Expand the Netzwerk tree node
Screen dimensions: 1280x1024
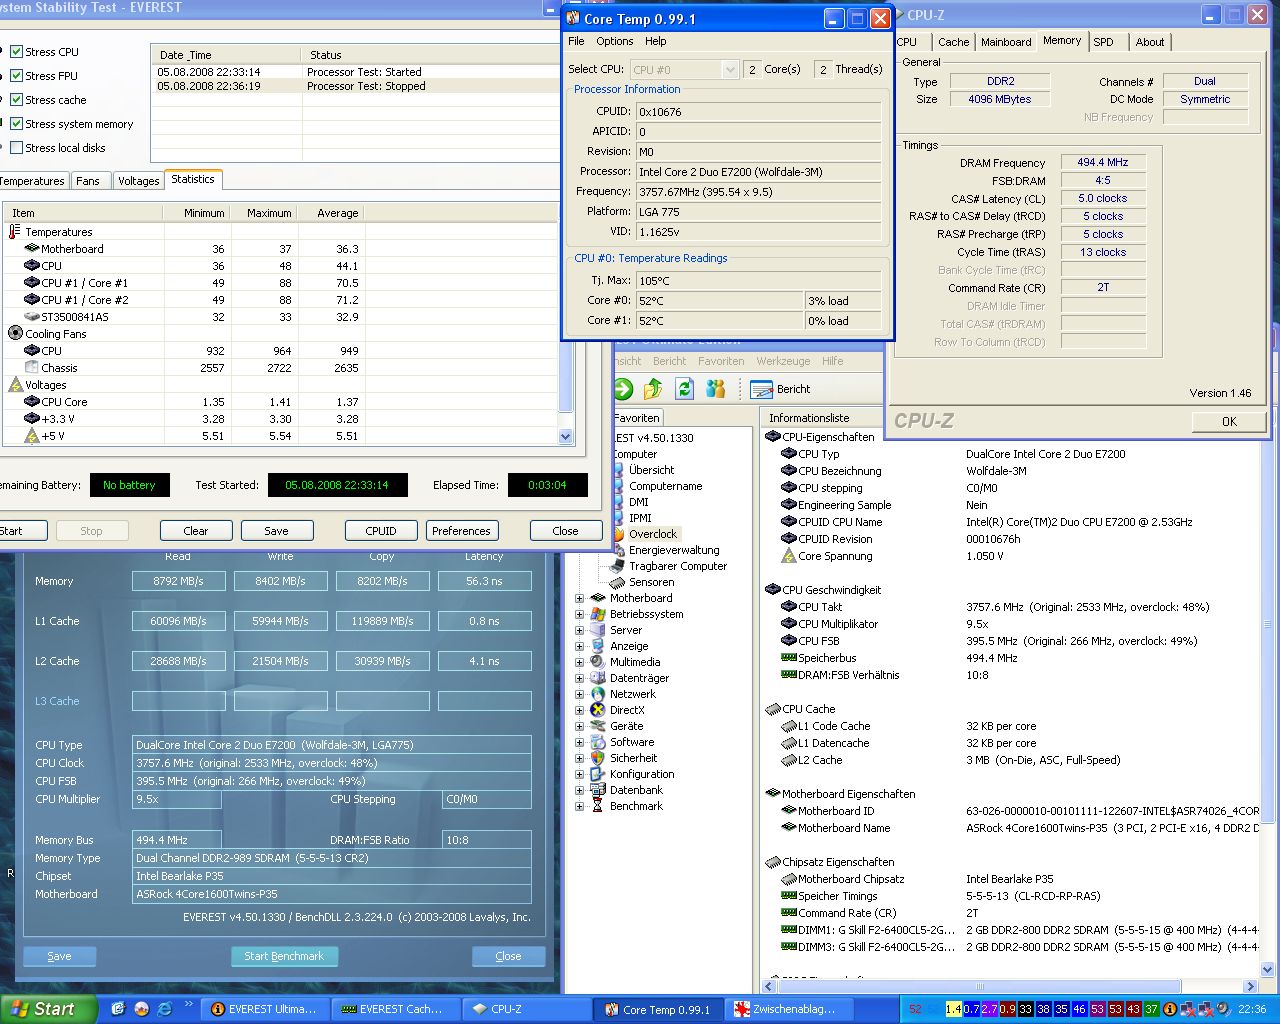[579, 694]
